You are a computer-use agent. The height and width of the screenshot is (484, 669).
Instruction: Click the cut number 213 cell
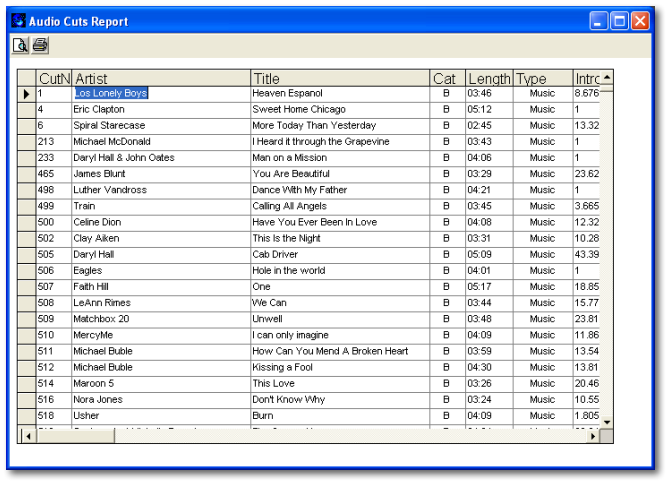[x=54, y=142]
